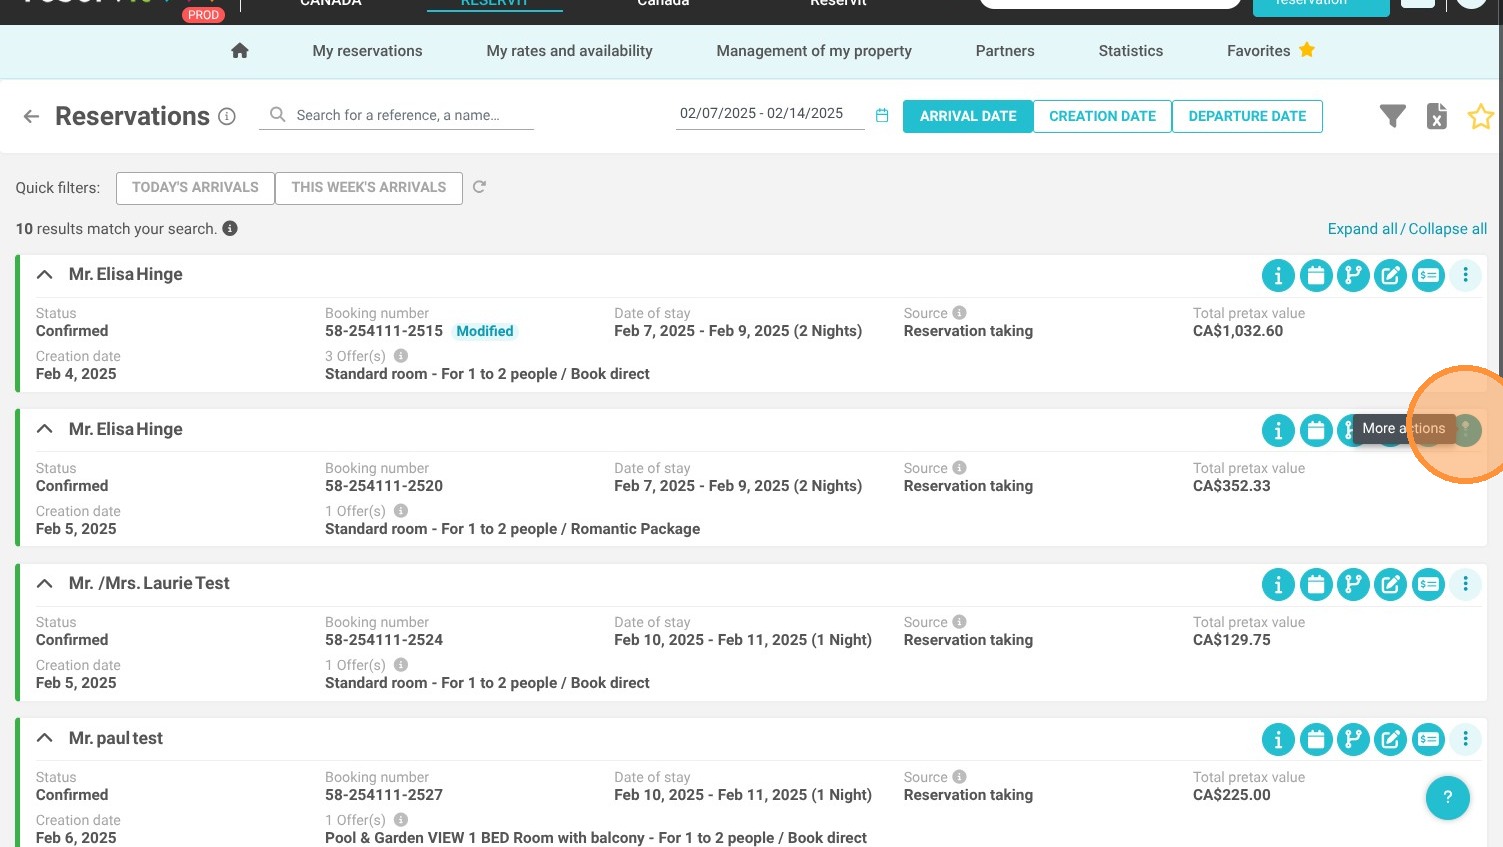1503x847 pixels.
Task: Click Pool & Garden VIEW room offer
Action: point(596,838)
